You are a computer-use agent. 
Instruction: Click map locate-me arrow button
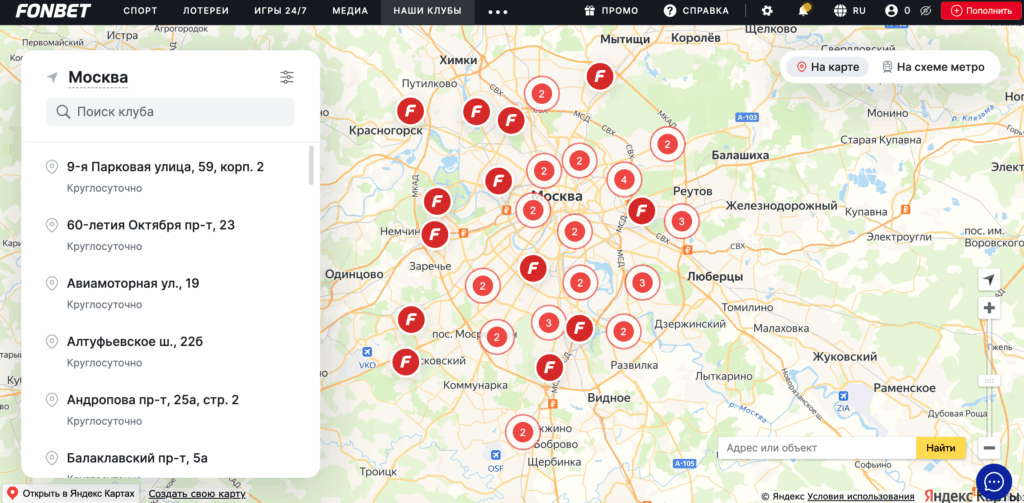click(989, 280)
